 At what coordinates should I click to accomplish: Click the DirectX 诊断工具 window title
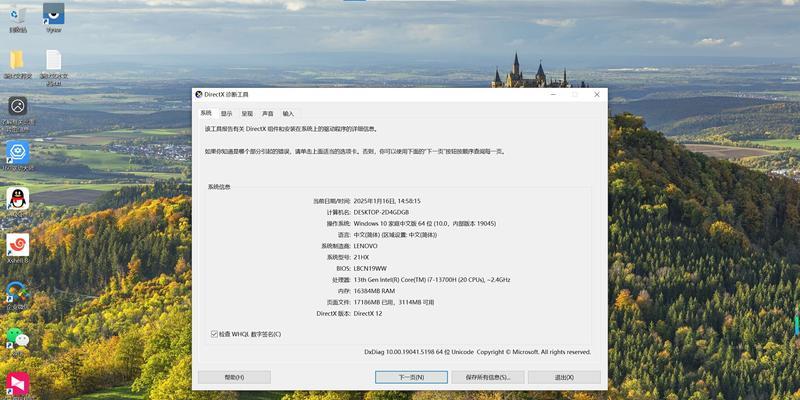(227, 94)
